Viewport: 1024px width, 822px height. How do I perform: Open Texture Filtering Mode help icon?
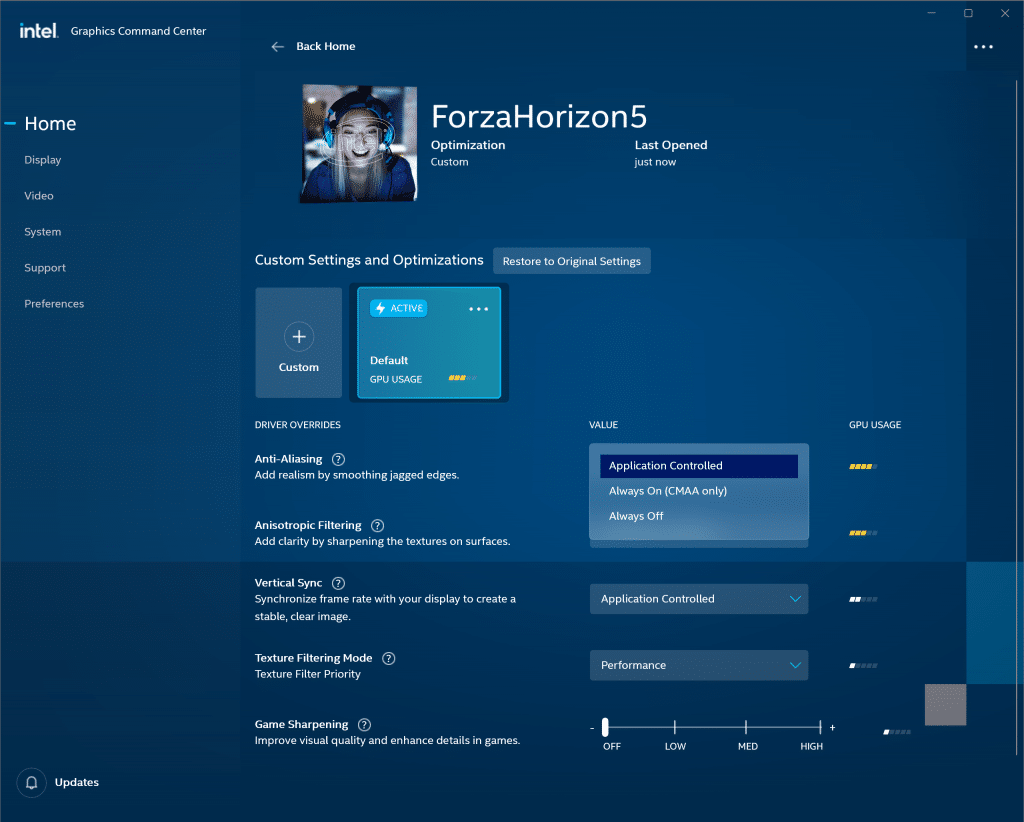(389, 658)
